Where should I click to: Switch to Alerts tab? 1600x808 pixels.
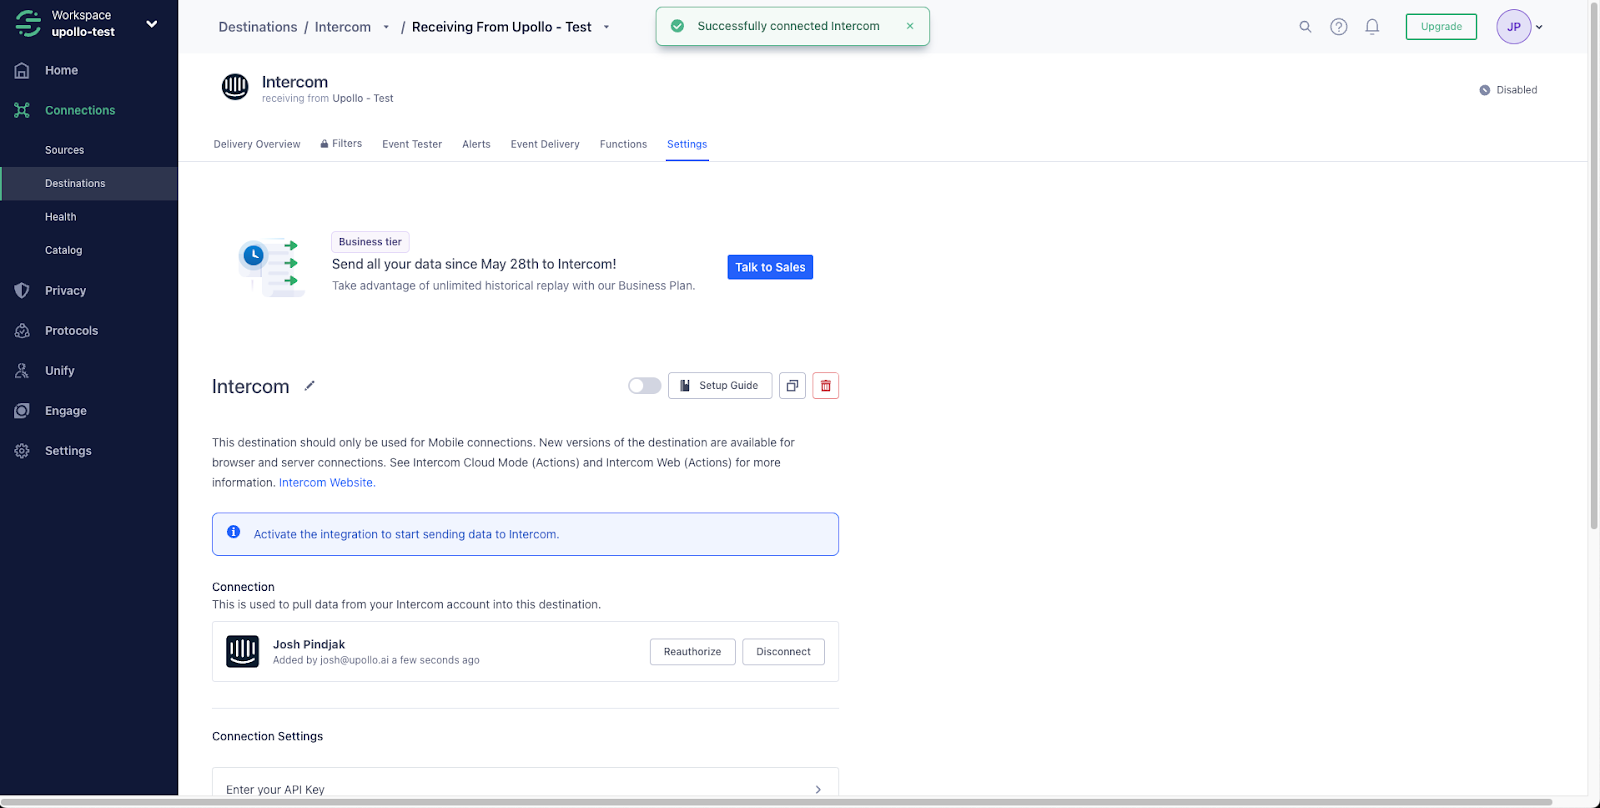pos(476,144)
